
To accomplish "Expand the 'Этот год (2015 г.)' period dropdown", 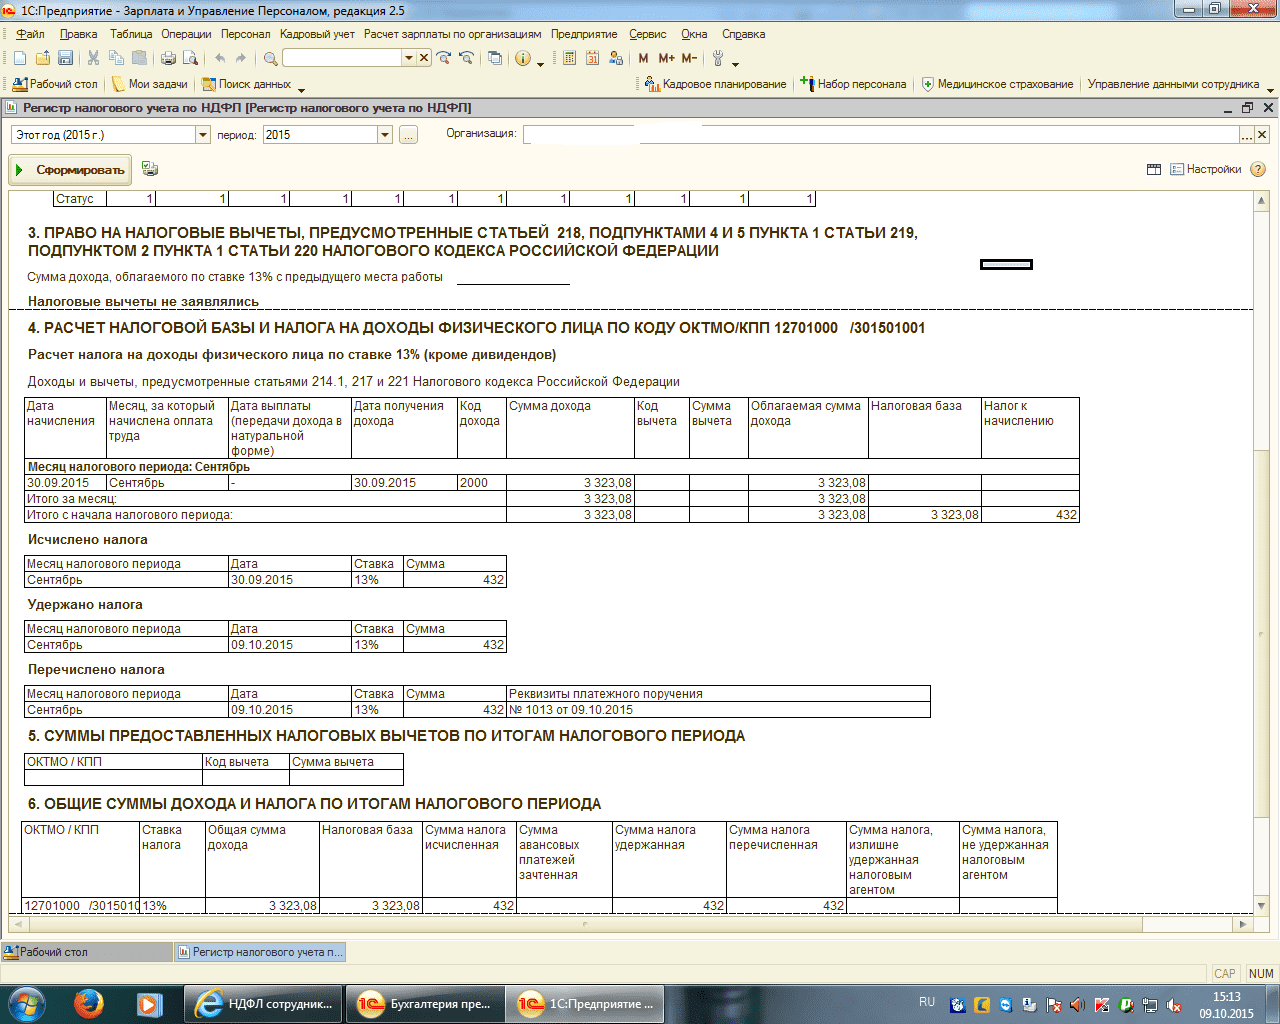I will click(x=203, y=135).
